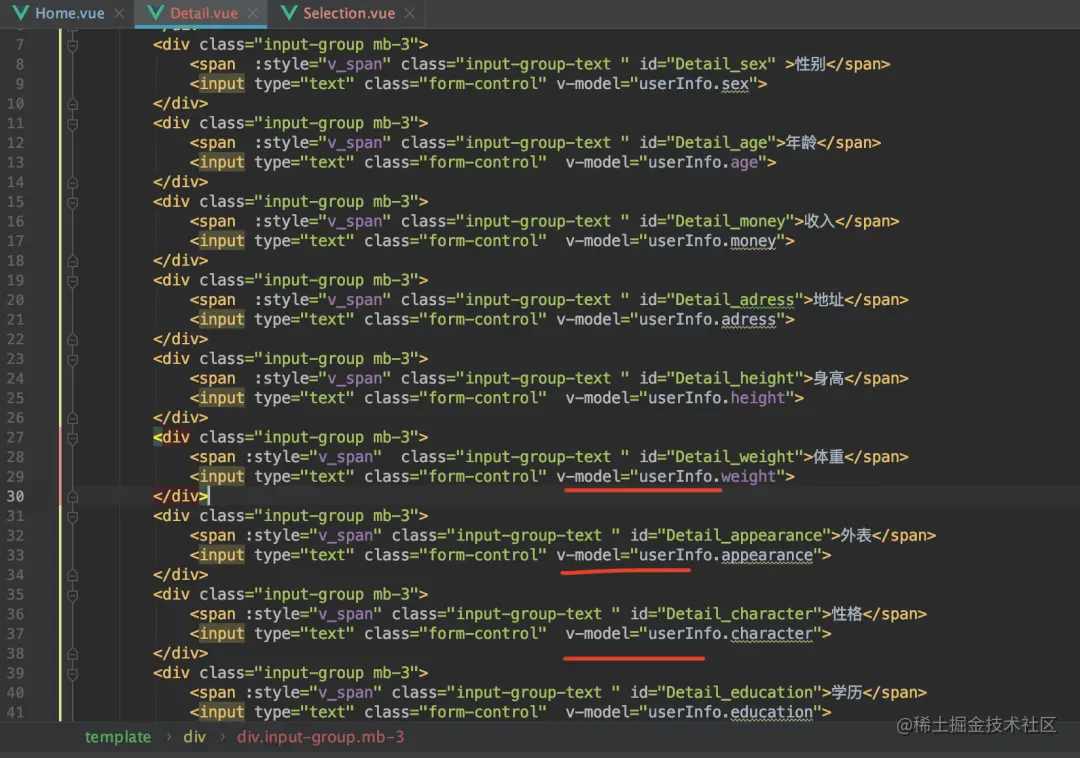Click the userInfo.age v-model binding
Image resolution: width=1080 pixels, height=758 pixels.
pos(703,162)
